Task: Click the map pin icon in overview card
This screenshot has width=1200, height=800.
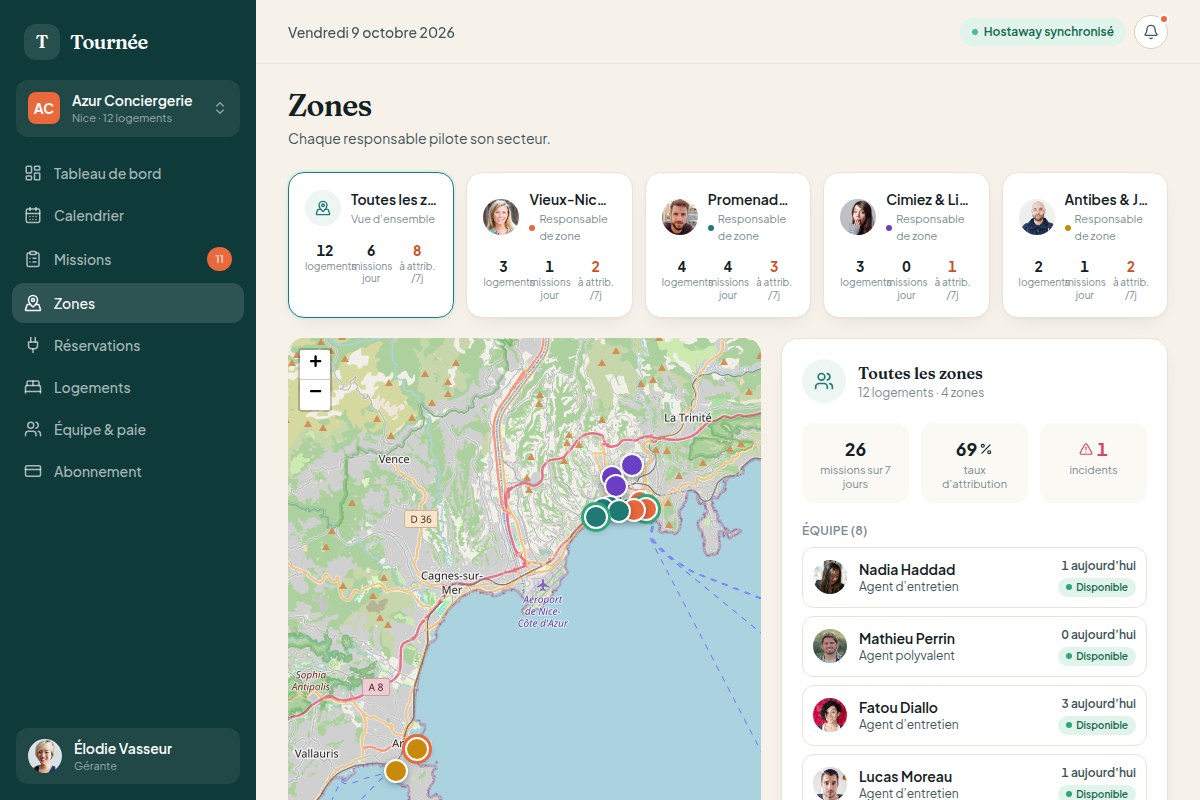Action: pyautogui.click(x=323, y=208)
